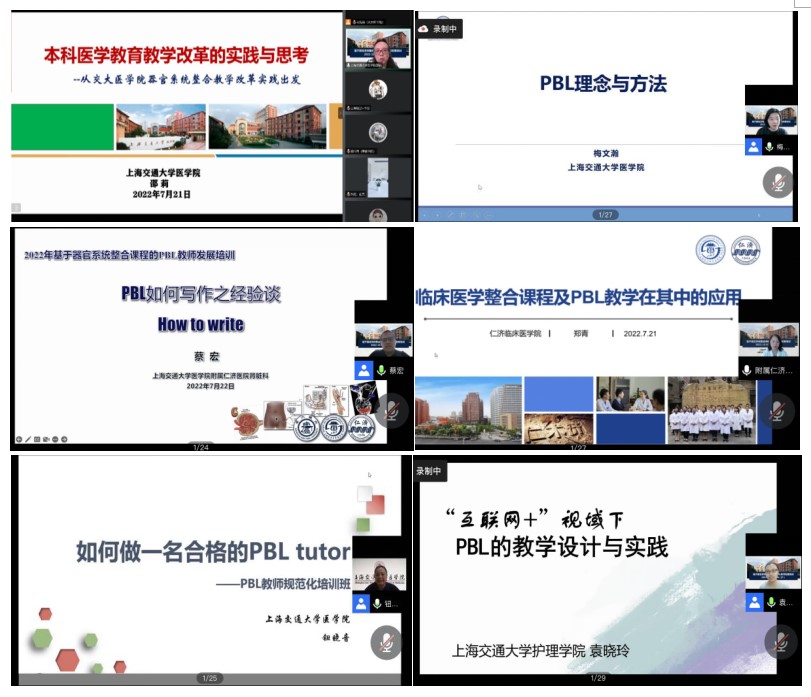Toggle the muted microphone circle in the 临床医学整合课程 window
Screen dimensions: 811x697
point(778,409)
